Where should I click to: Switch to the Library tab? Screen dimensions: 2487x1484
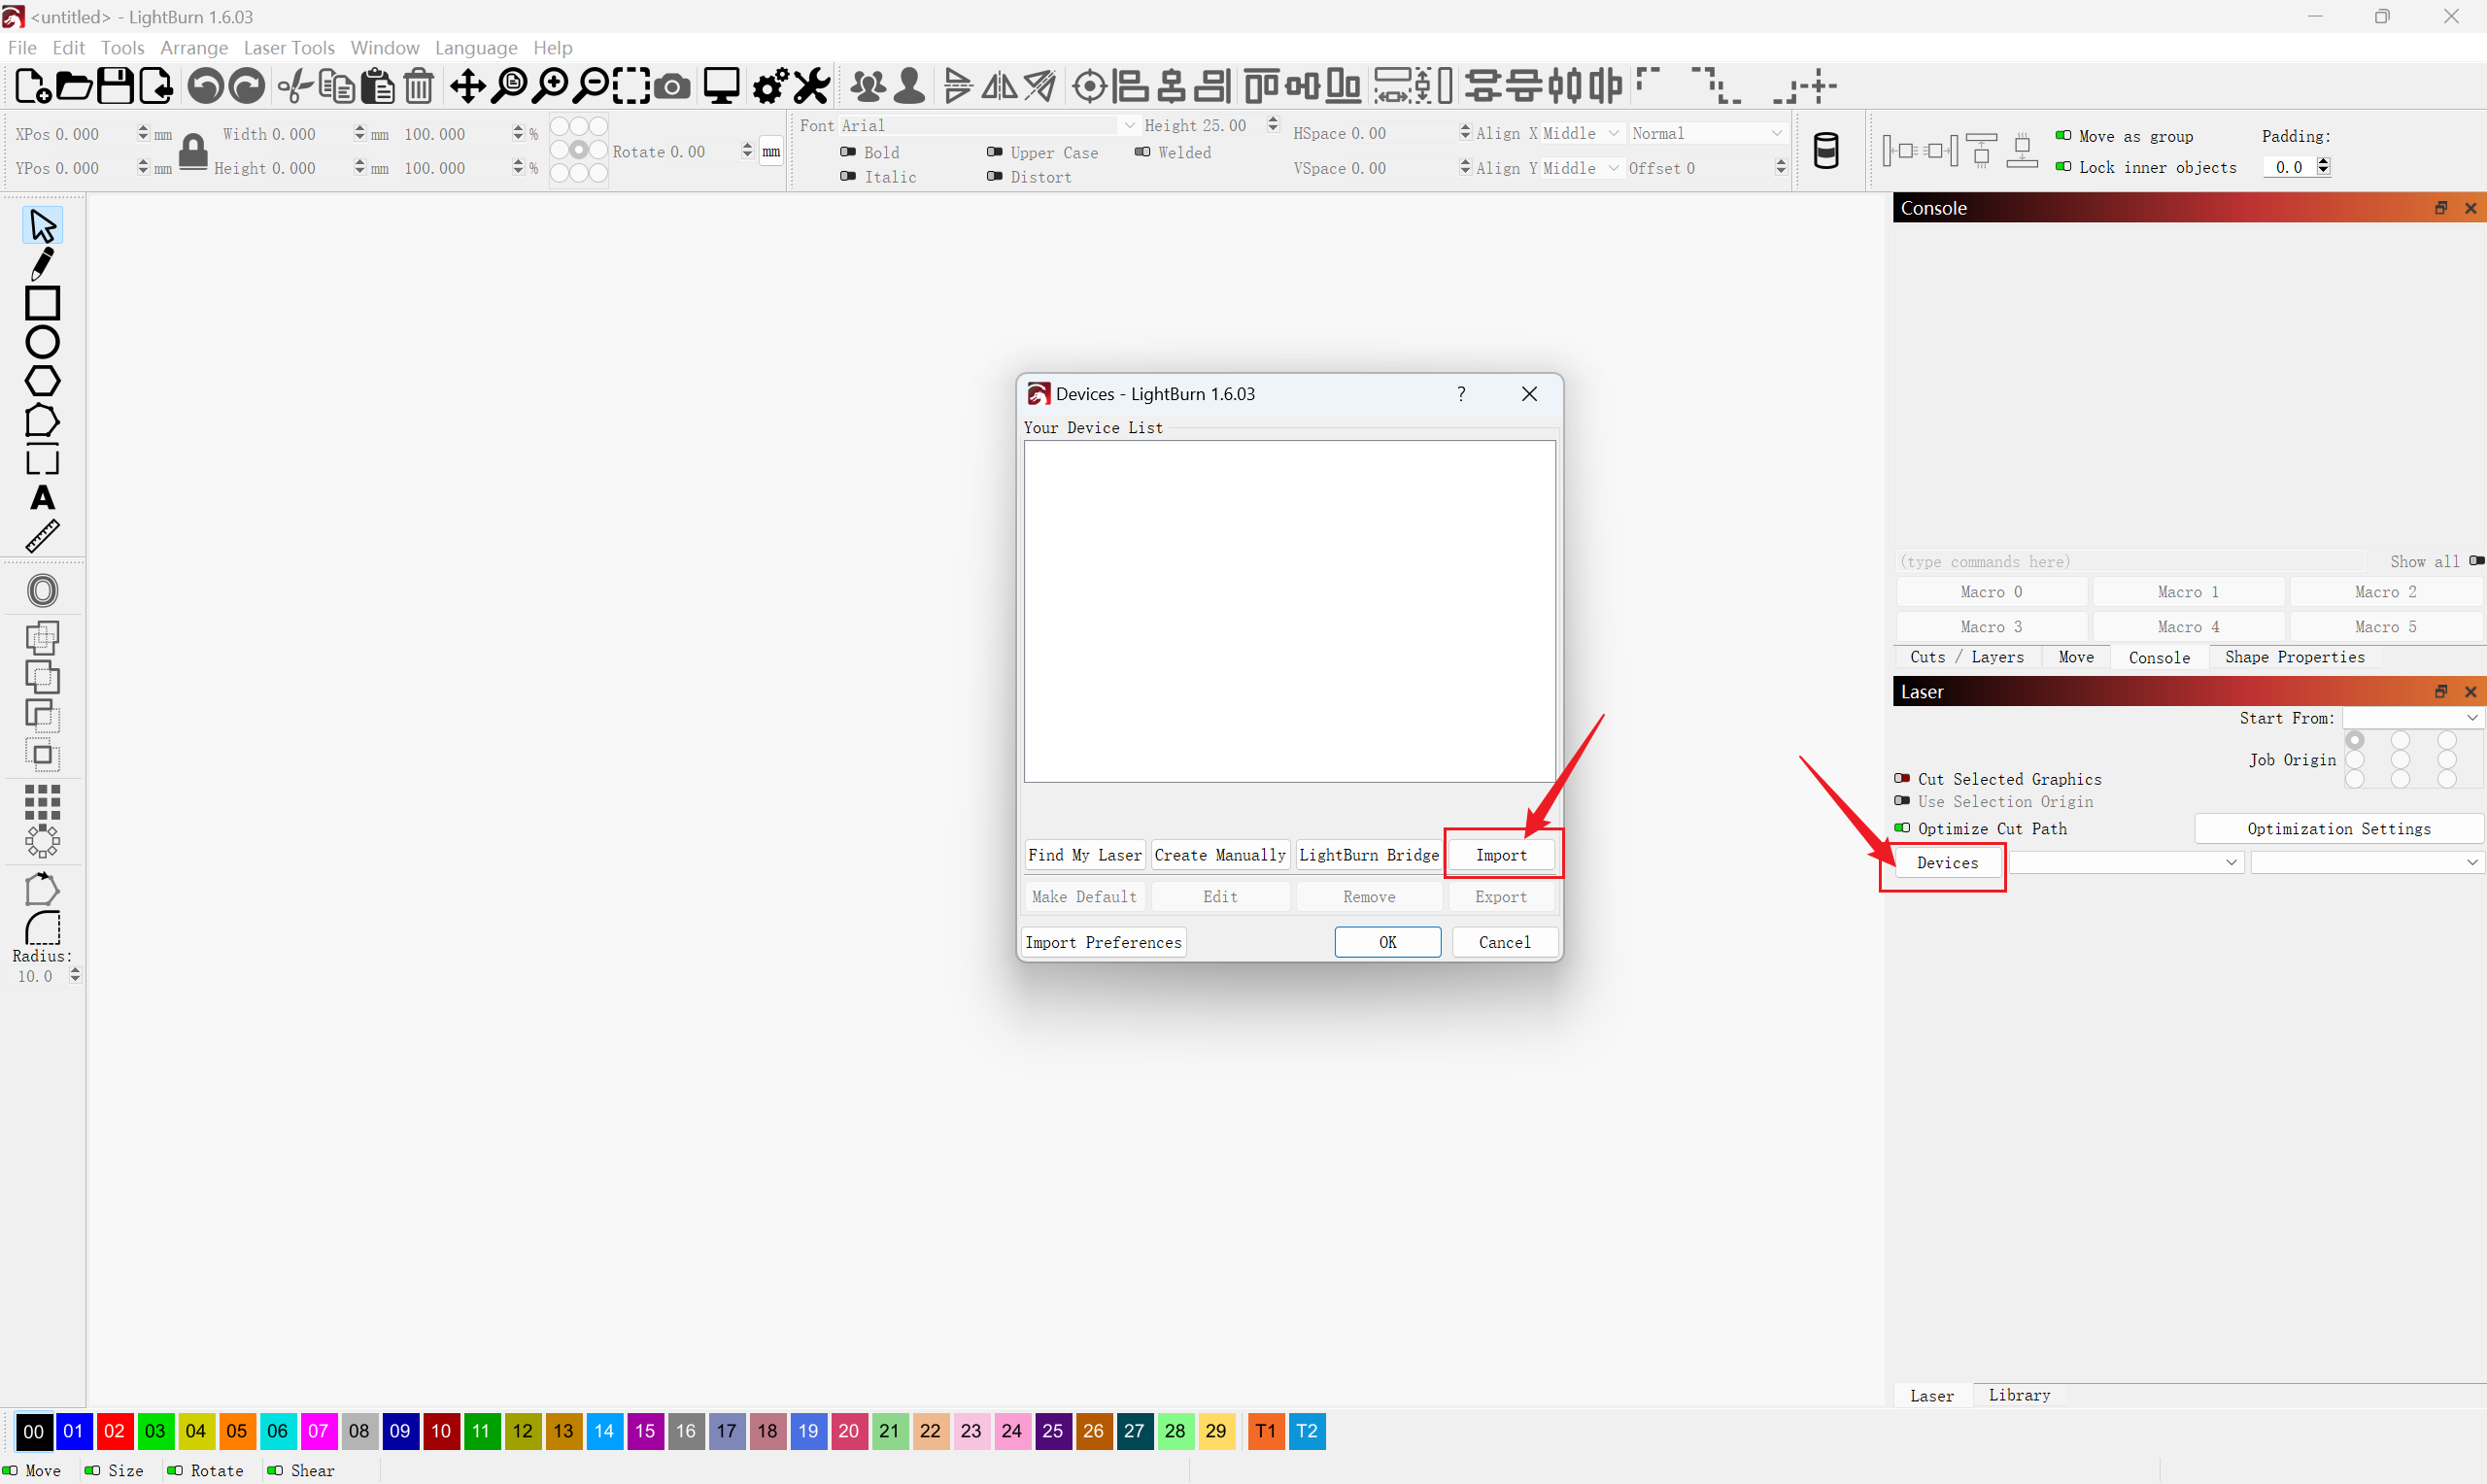2019,1395
